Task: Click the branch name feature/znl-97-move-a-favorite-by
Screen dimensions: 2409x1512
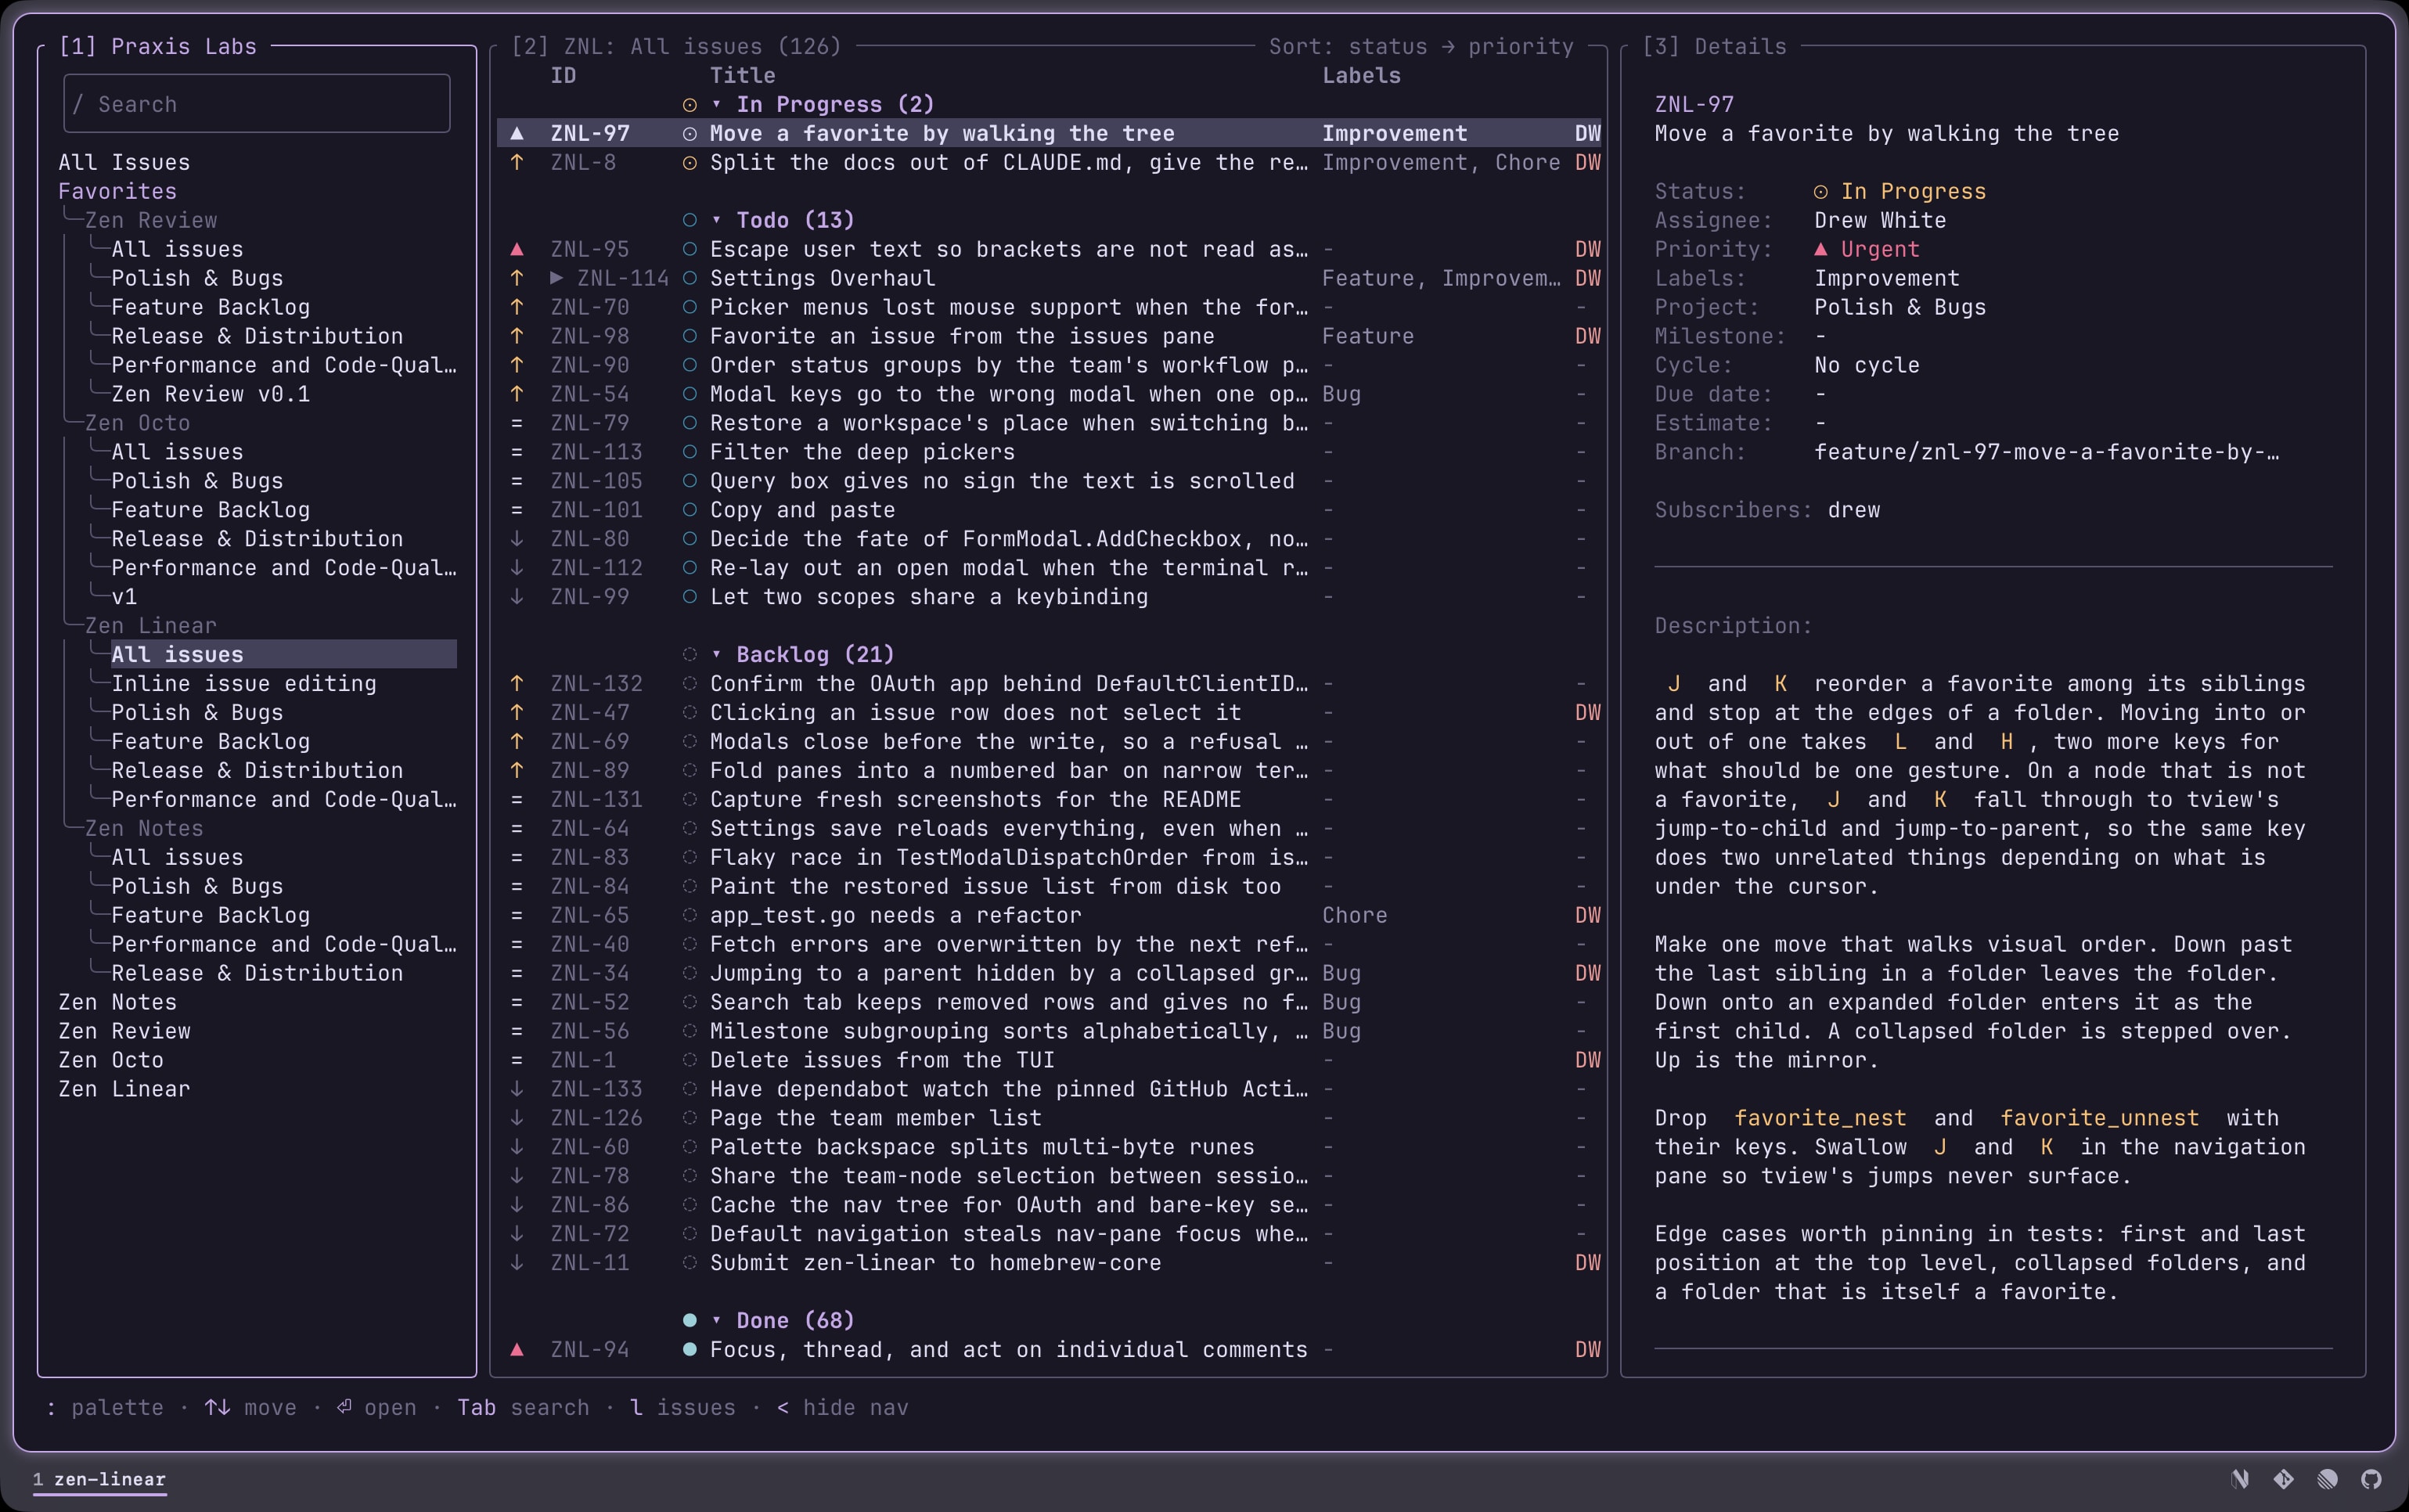Action: (x=2047, y=452)
